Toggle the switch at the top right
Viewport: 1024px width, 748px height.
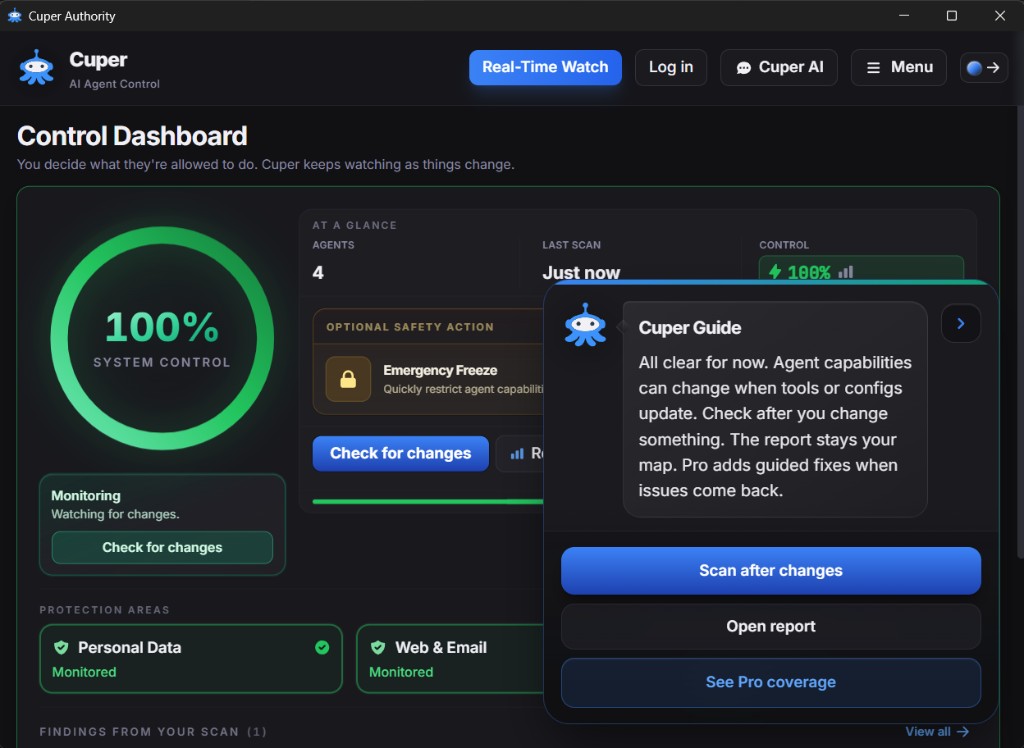pos(984,67)
